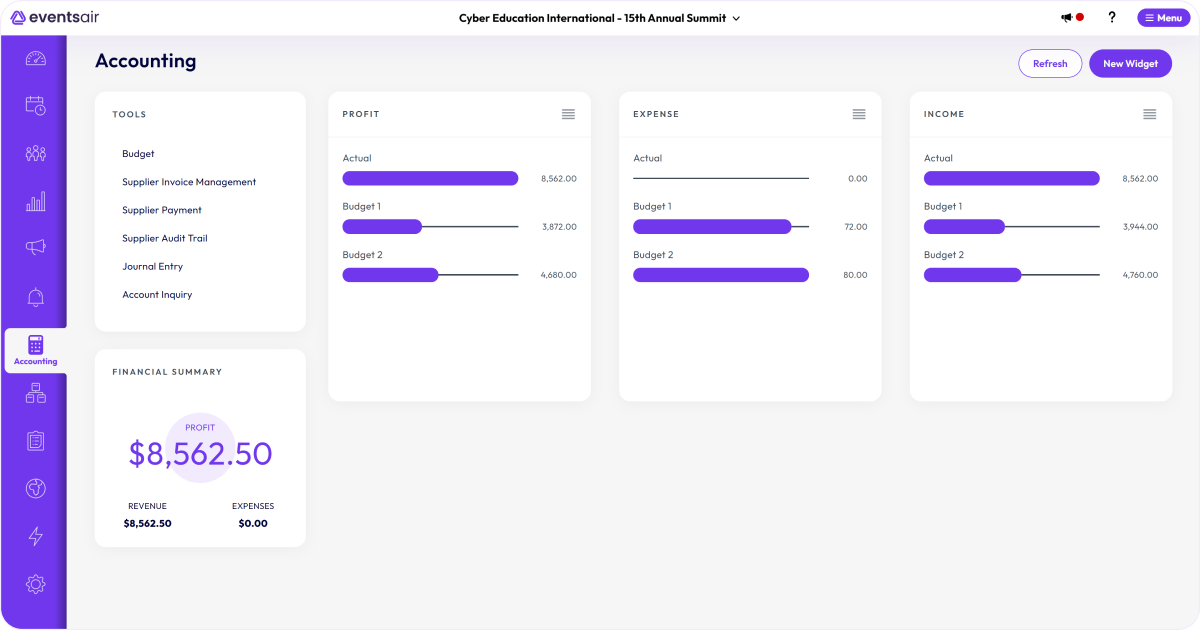
Task: Click the lightning express actions icon in sidebar
Action: [36, 536]
